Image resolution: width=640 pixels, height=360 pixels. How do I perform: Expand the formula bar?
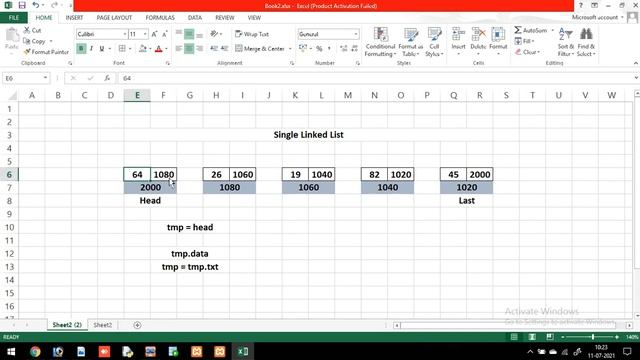636,78
